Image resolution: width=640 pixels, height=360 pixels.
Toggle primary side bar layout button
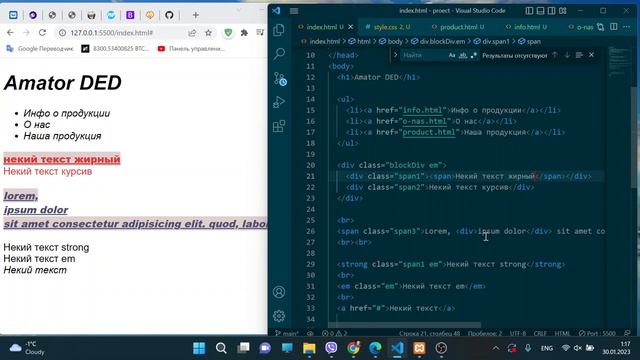pos(529,11)
